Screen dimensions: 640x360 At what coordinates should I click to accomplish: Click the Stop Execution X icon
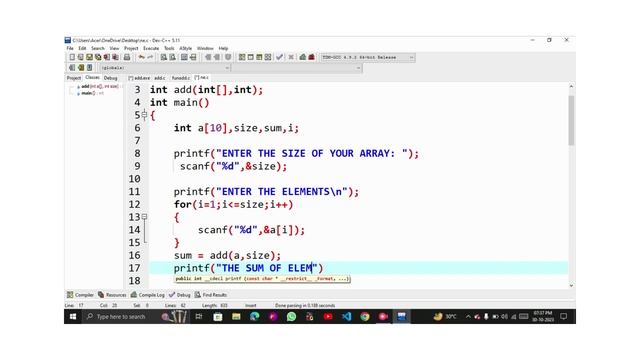pyautogui.click(x=291, y=57)
